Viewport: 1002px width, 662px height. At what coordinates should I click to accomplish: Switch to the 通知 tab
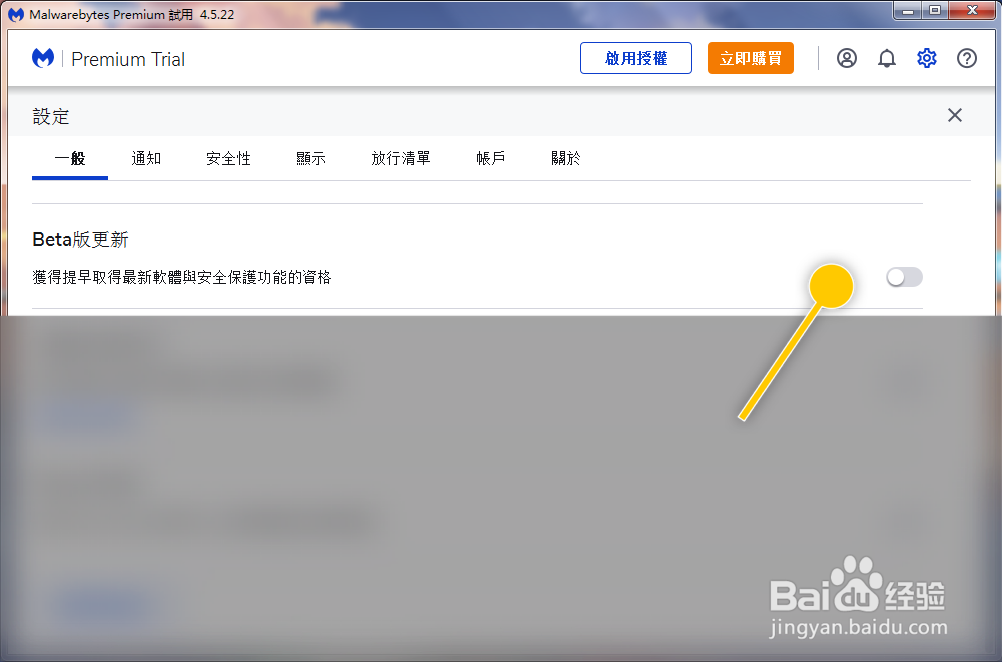146,158
